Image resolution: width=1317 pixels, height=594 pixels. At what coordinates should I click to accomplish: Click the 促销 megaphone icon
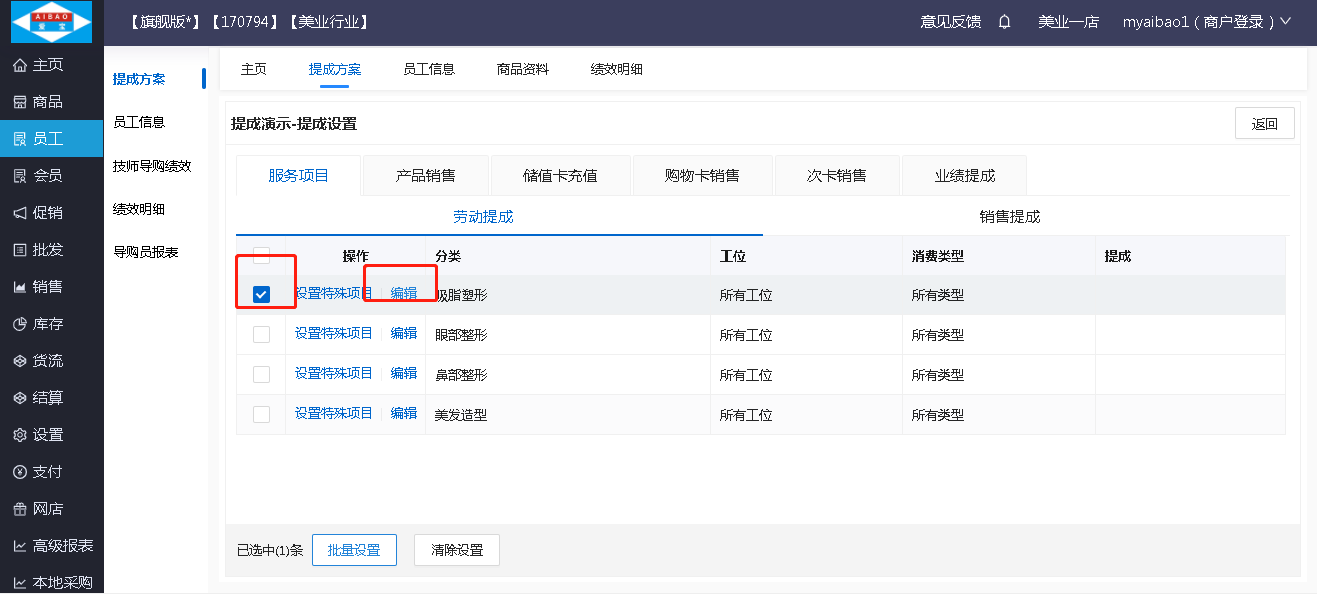(20, 213)
